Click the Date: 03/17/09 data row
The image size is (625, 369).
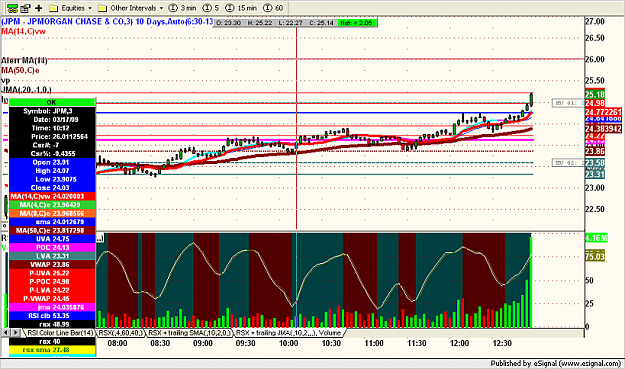52,120
